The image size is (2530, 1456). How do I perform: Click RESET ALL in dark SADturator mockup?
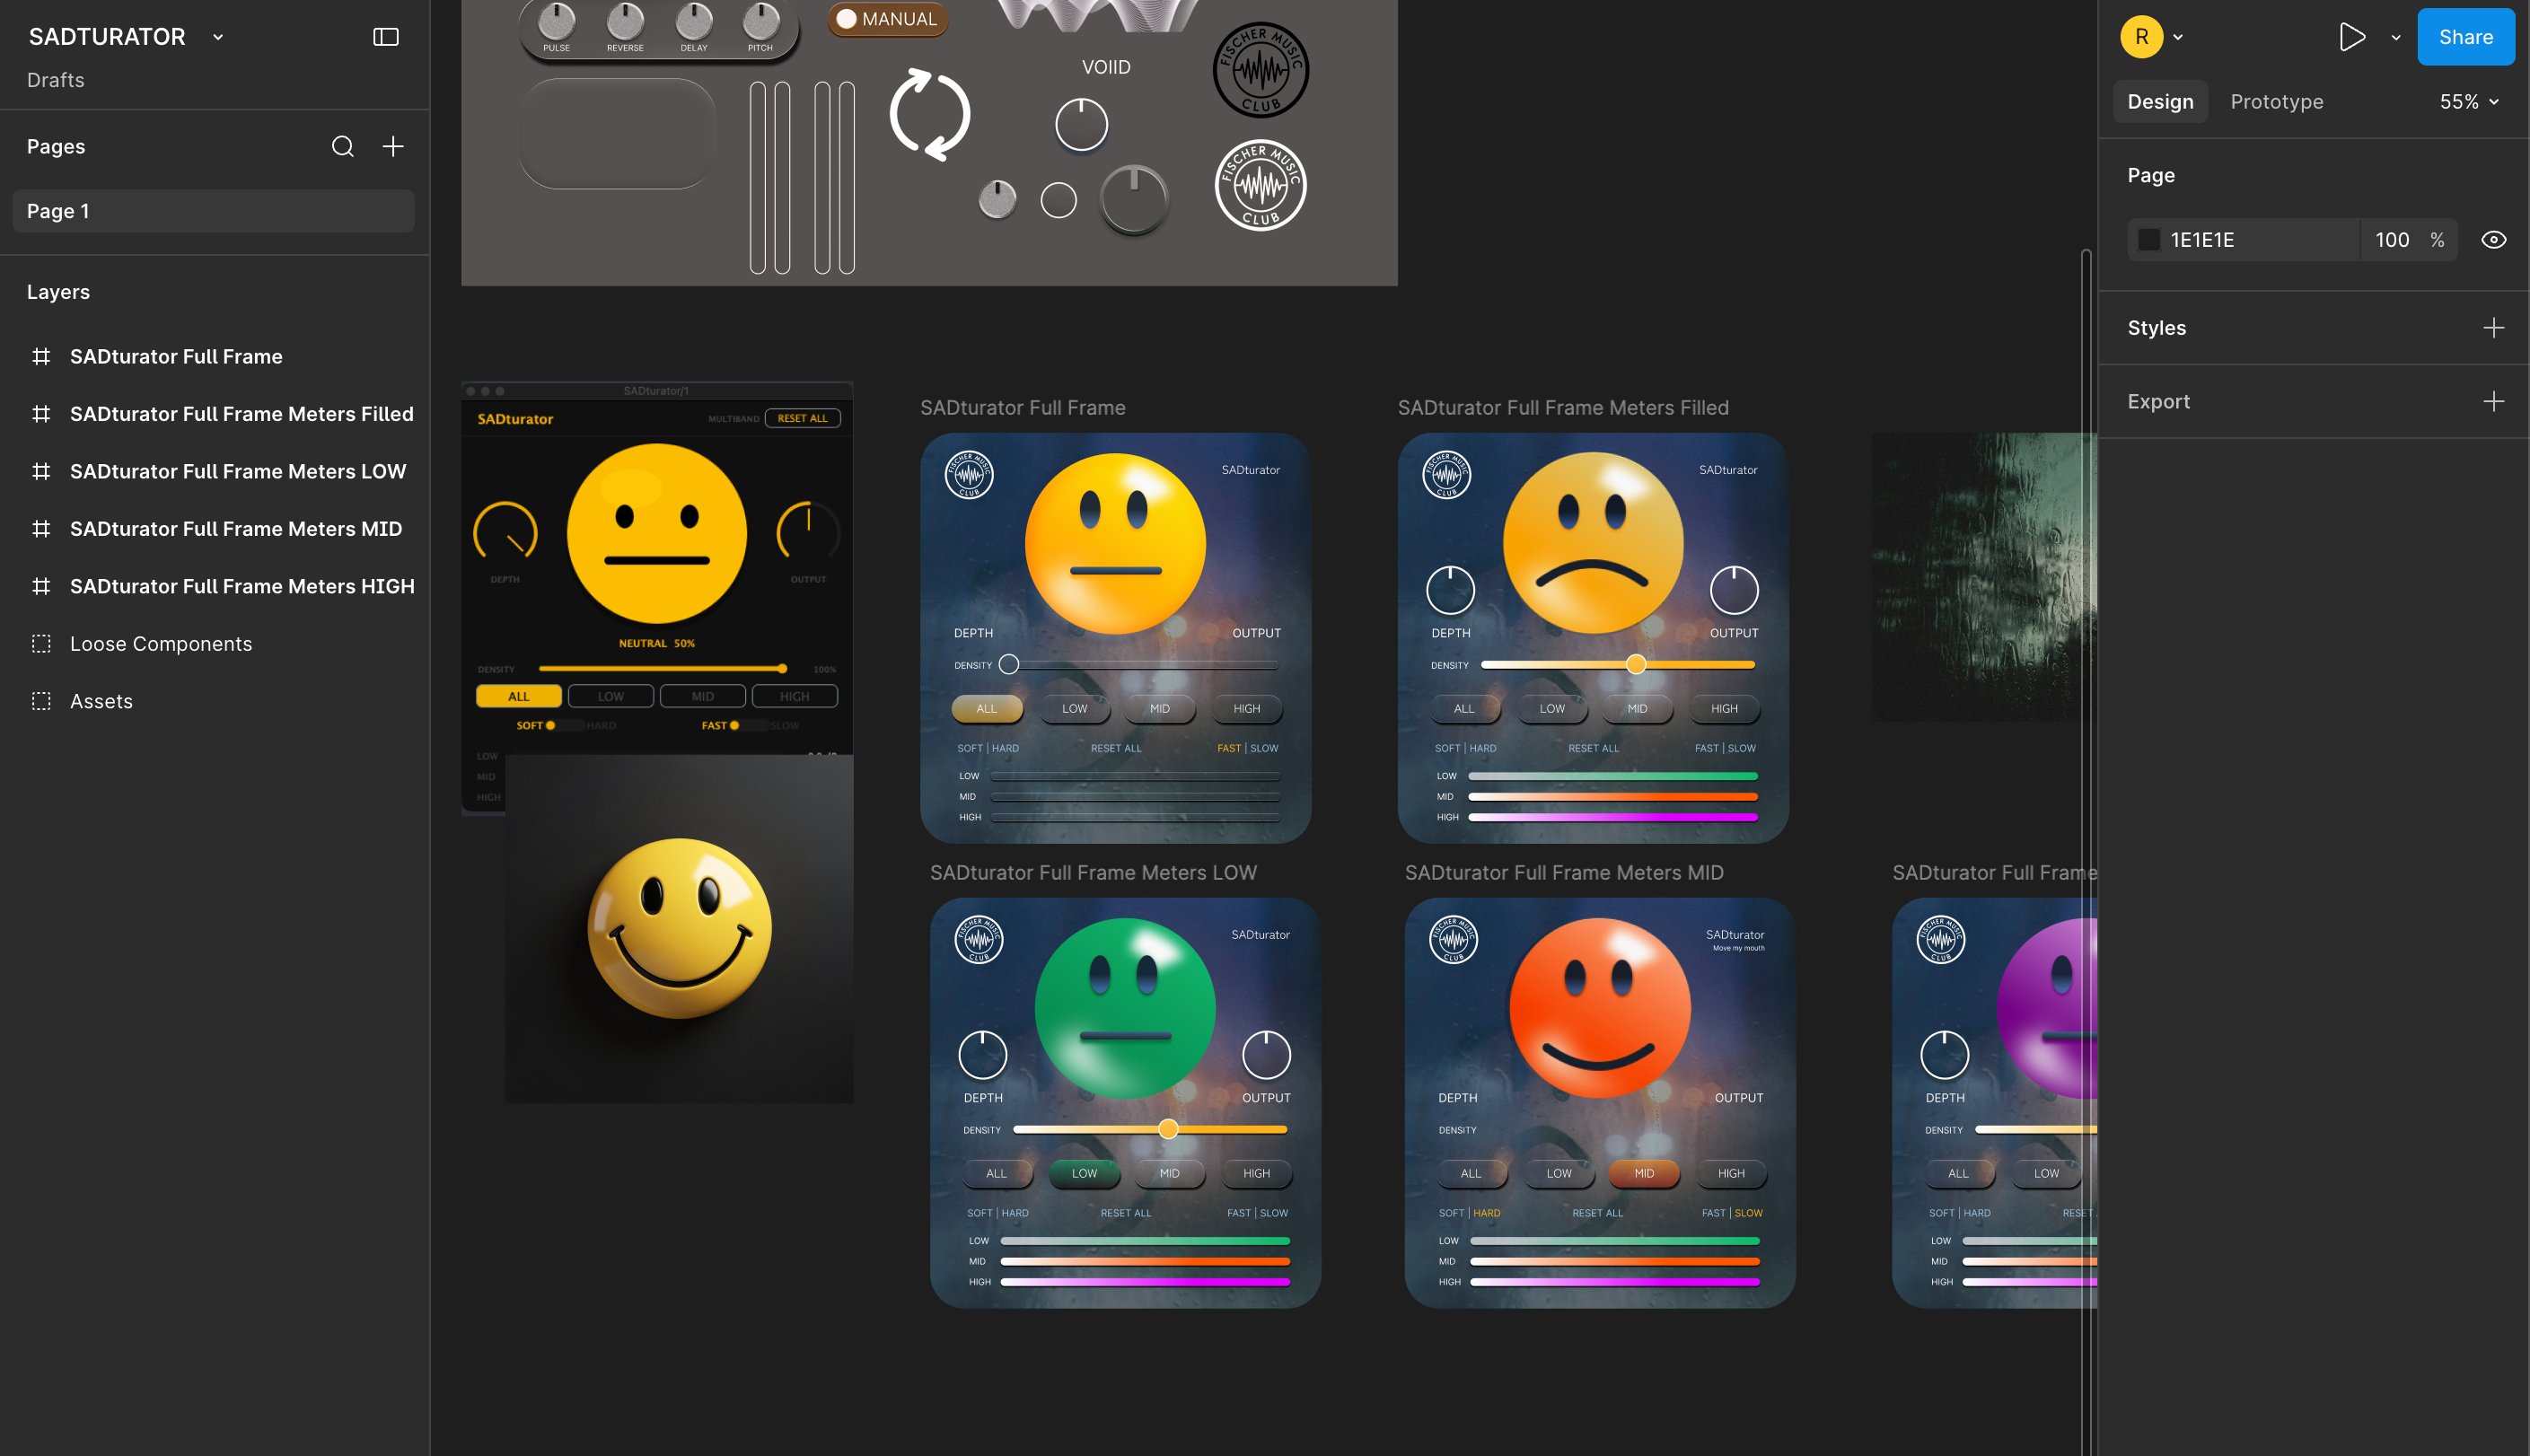(802, 419)
